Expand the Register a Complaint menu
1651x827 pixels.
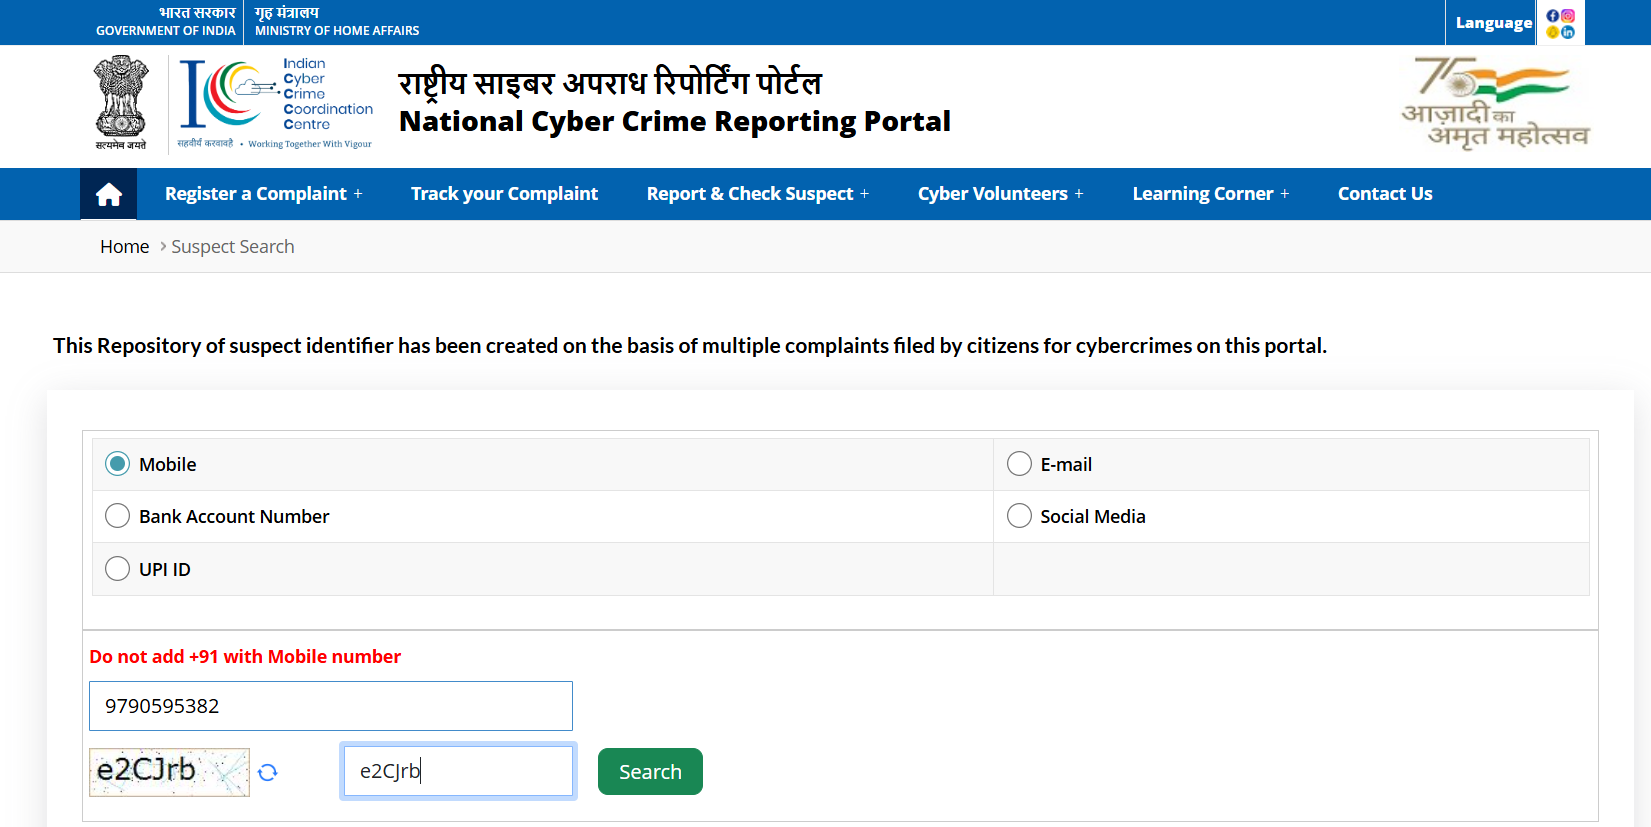point(263,194)
